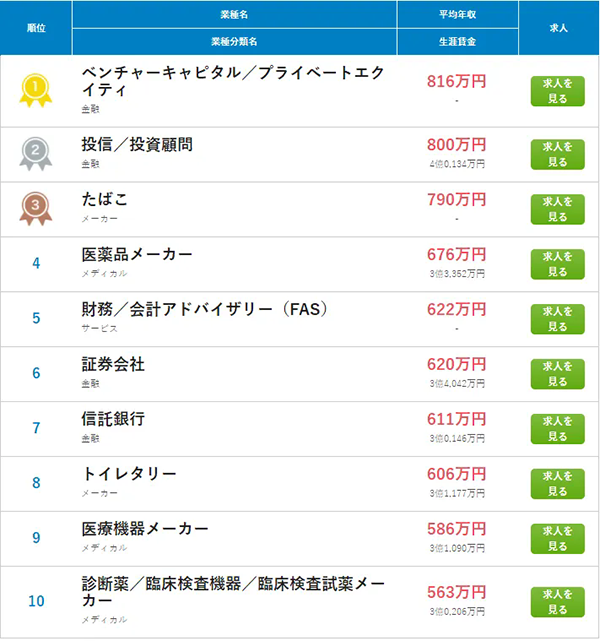Click 求人を見る for 証券会社
Screen dimensions: 600x641
(x=557, y=374)
